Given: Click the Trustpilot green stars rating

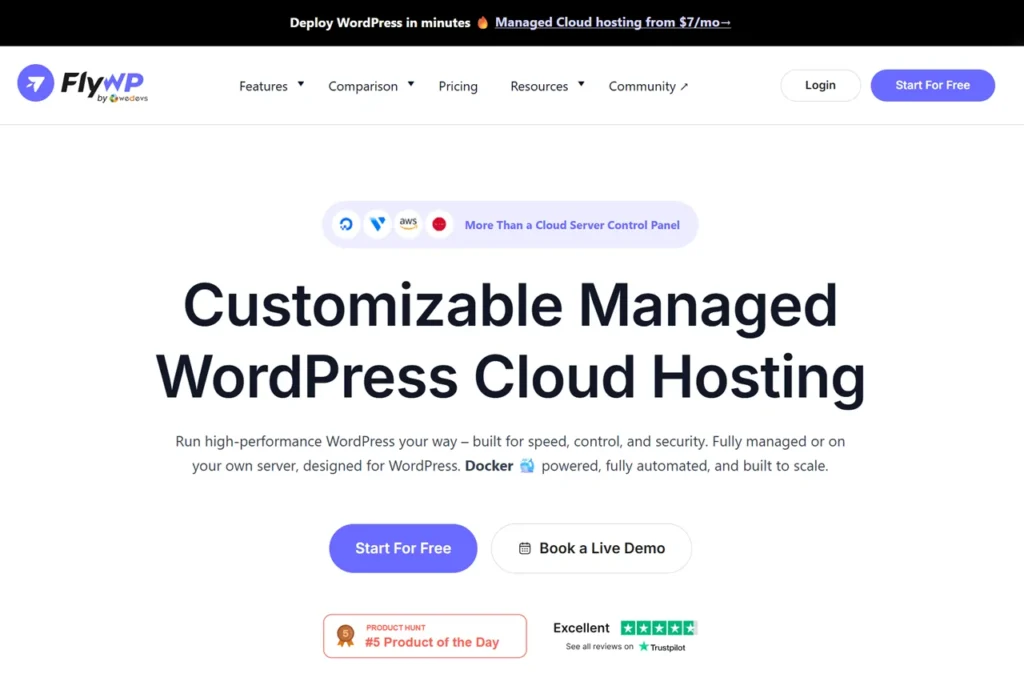Looking at the screenshot, I should tap(658, 628).
